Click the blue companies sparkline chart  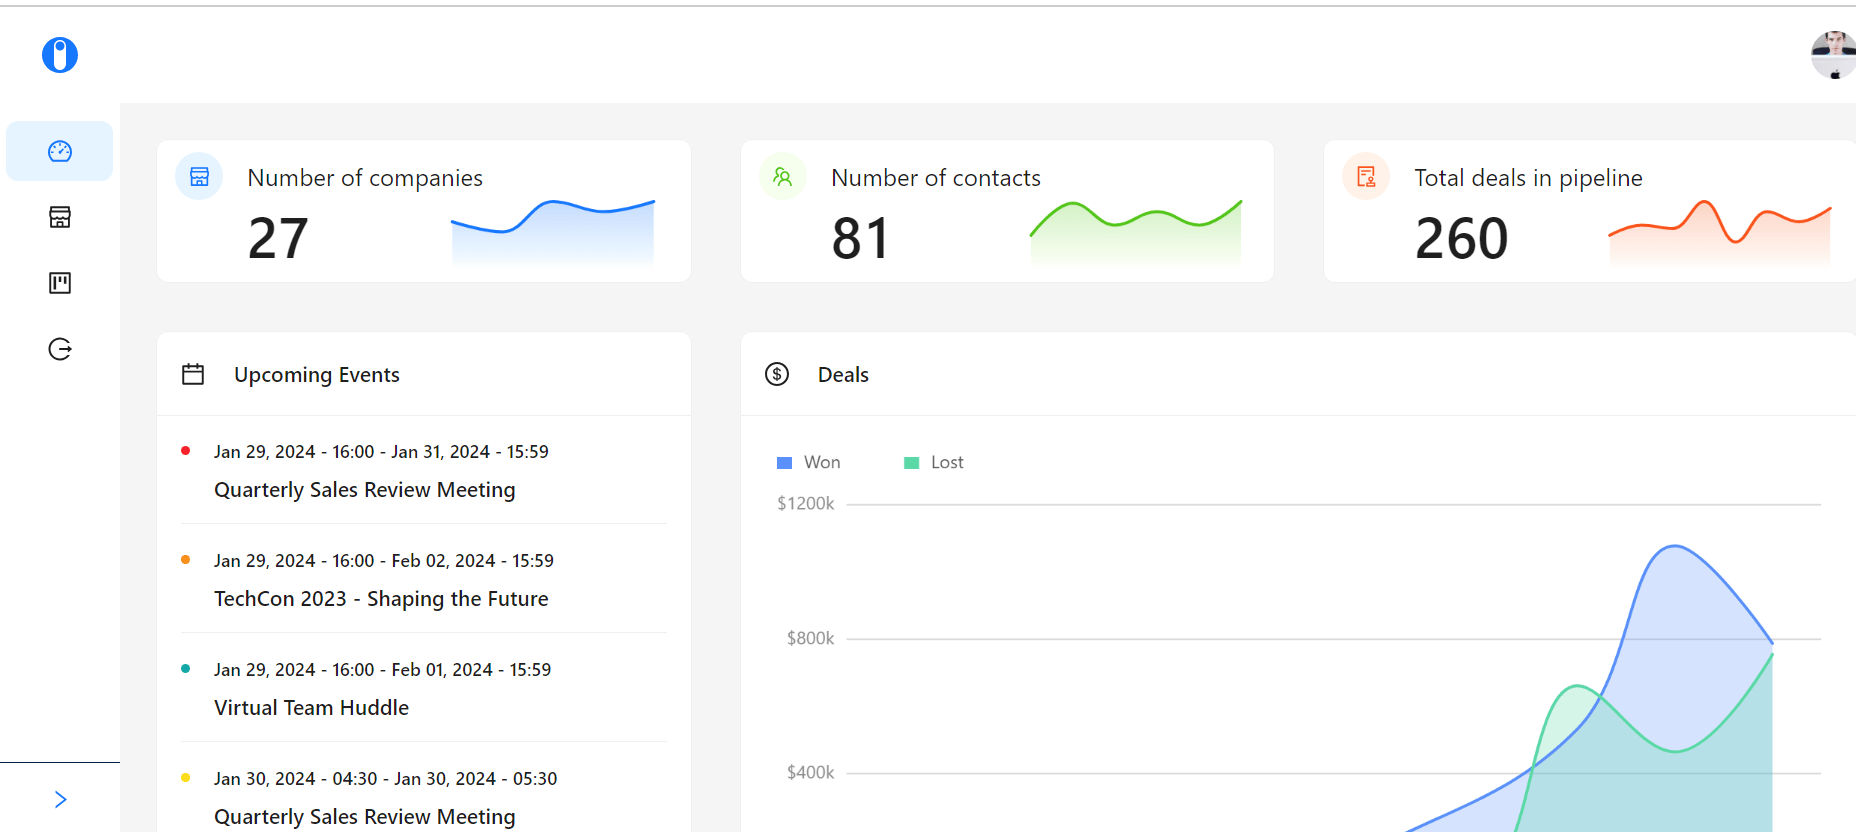(x=553, y=232)
